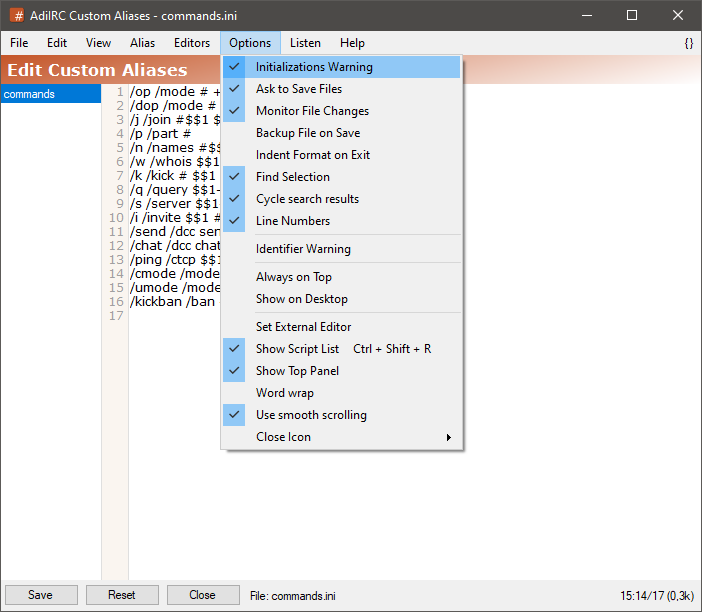Open the Edit menu
Screen dimensions: 702x612
click(57, 43)
